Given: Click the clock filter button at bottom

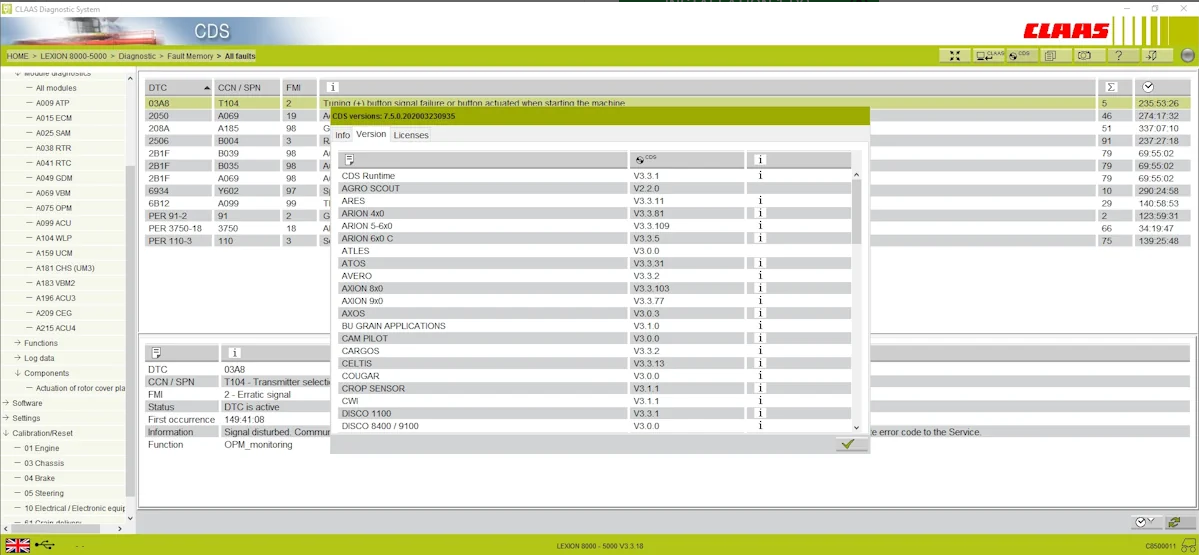Looking at the screenshot, I should coord(1143,522).
